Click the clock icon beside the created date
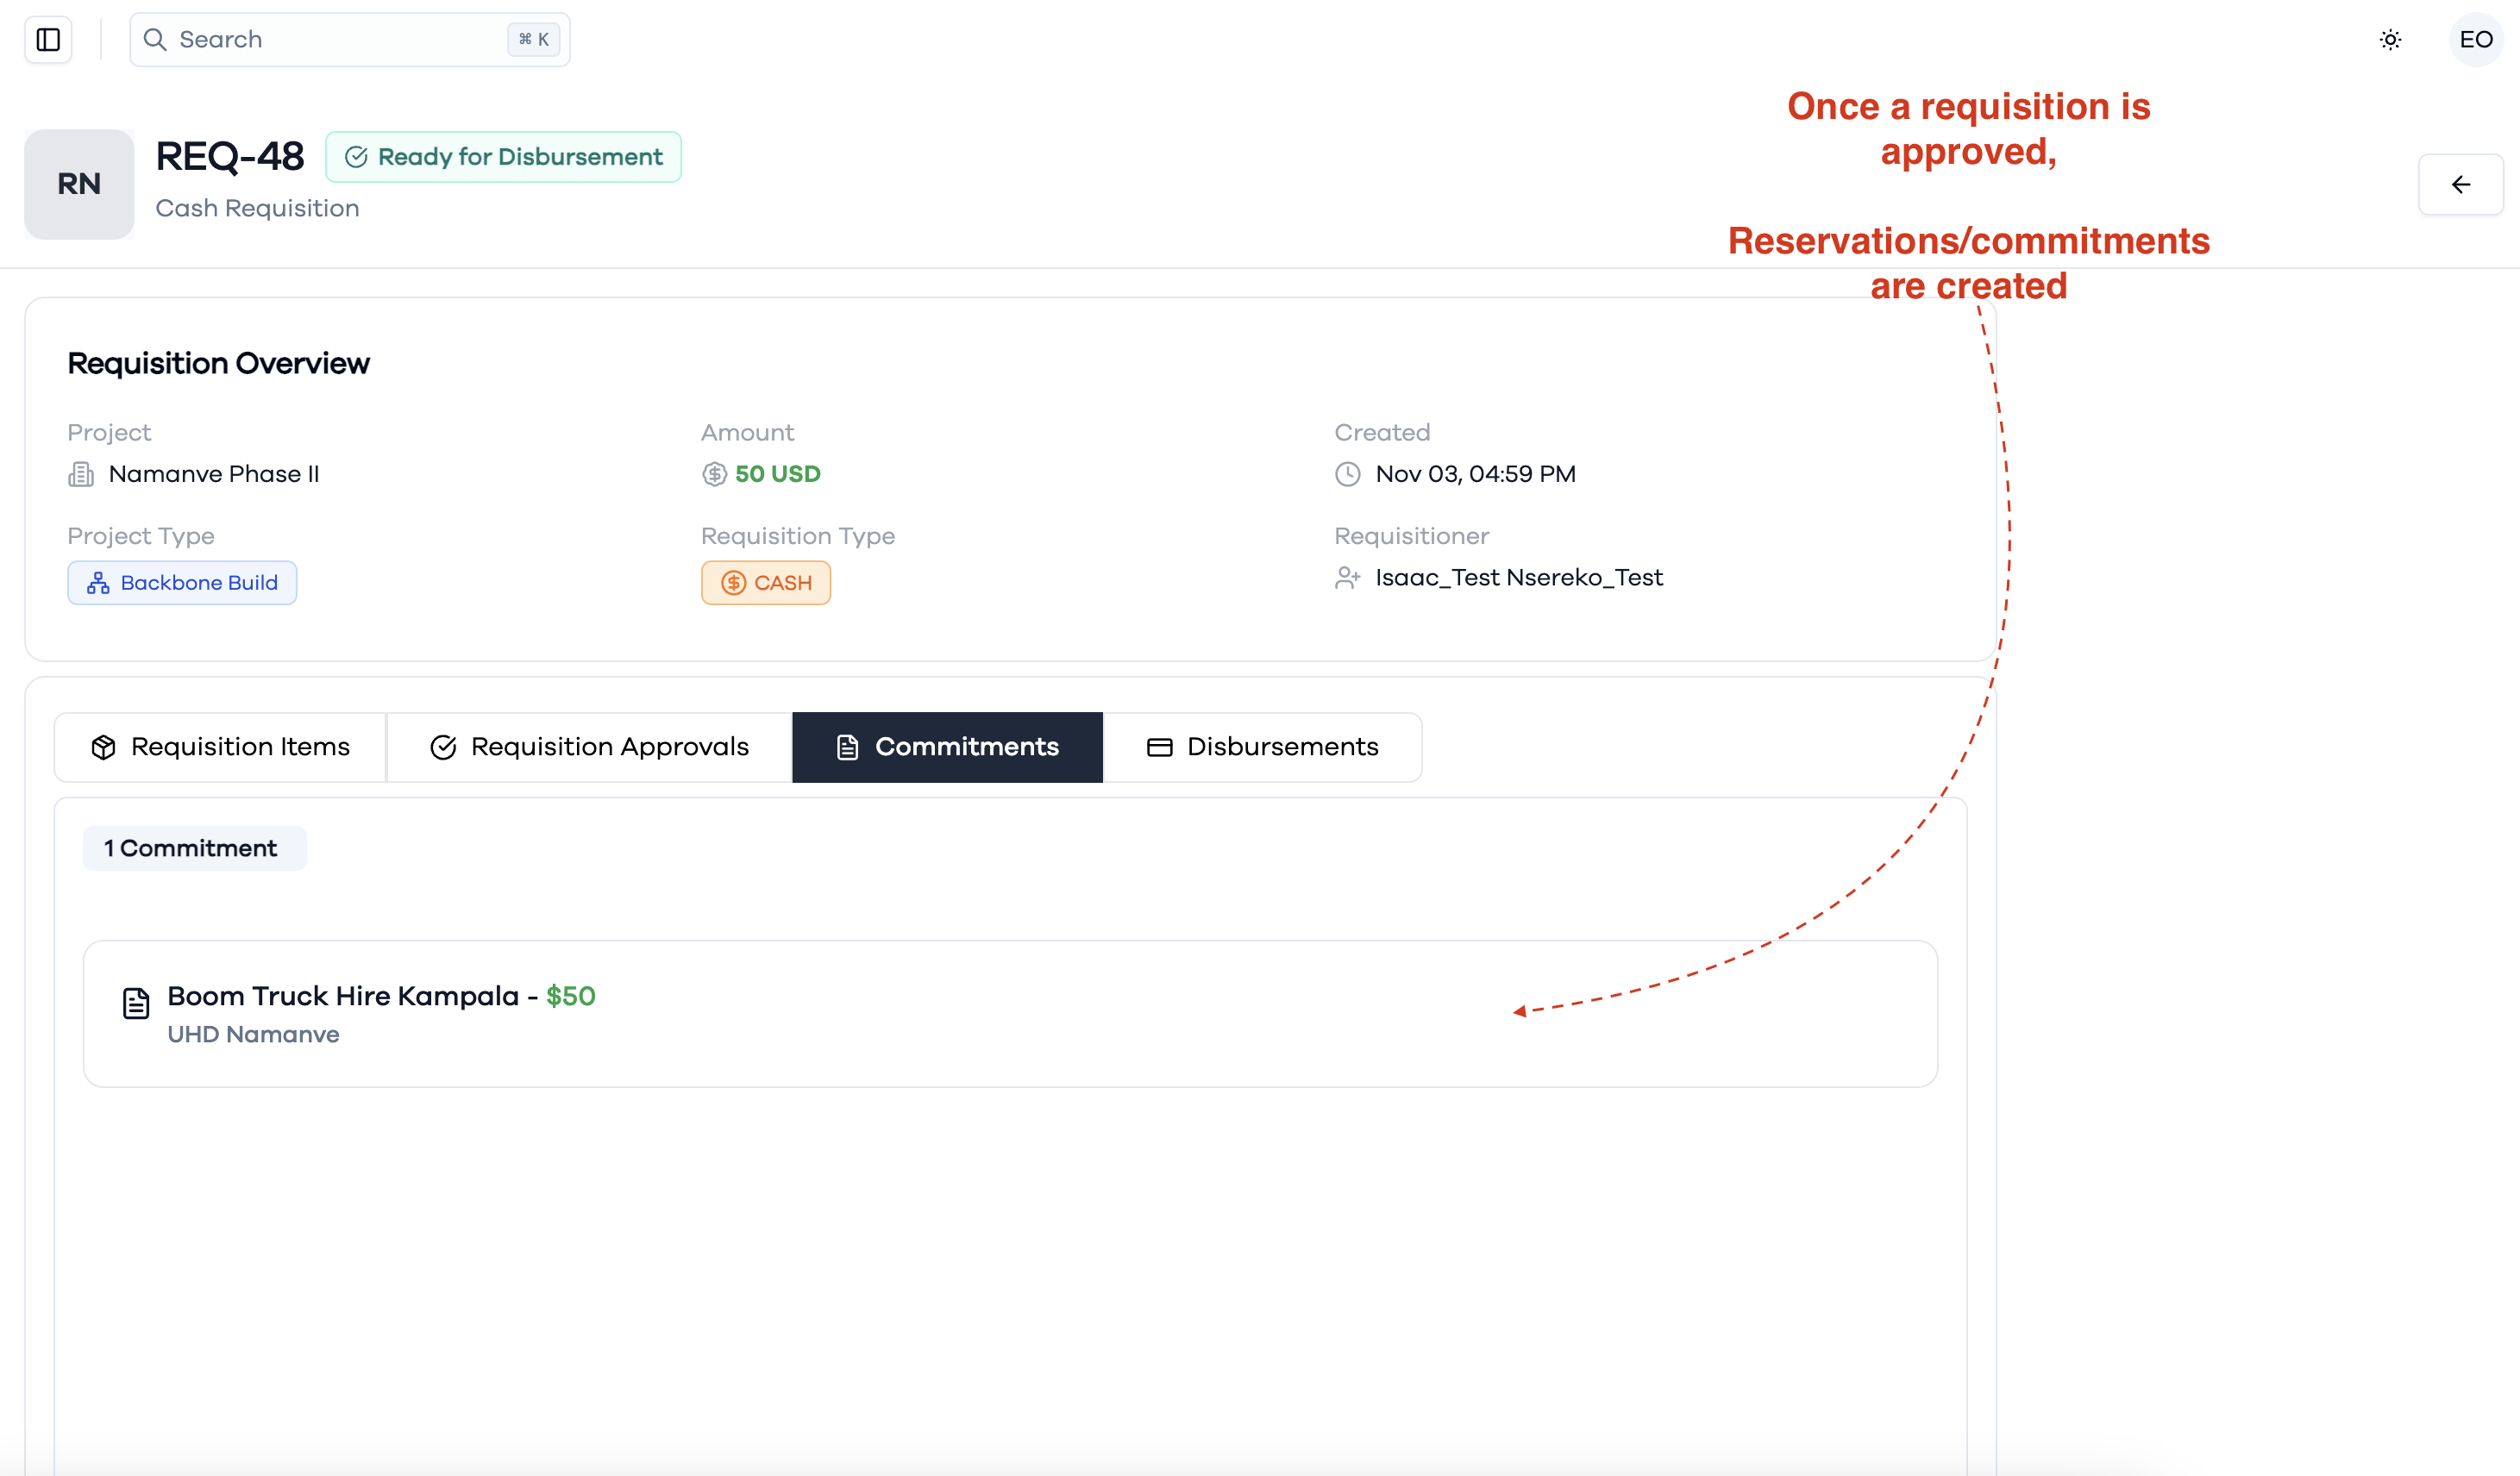Image resolution: width=2520 pixels, height=1476 pixels. [1348, 474]
